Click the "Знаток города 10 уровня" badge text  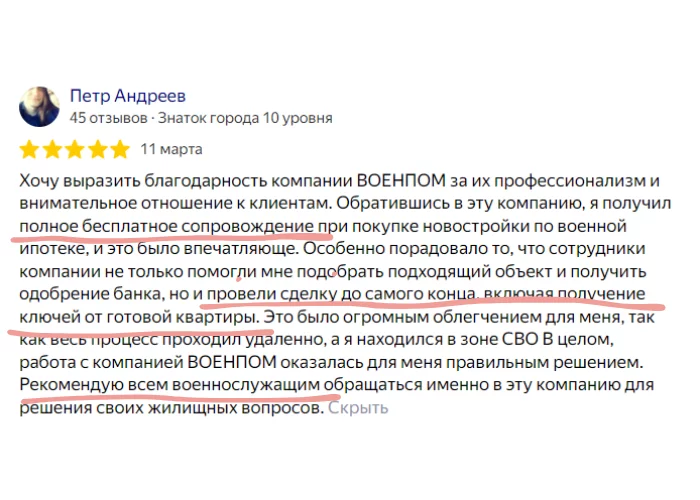click(245, 118)
